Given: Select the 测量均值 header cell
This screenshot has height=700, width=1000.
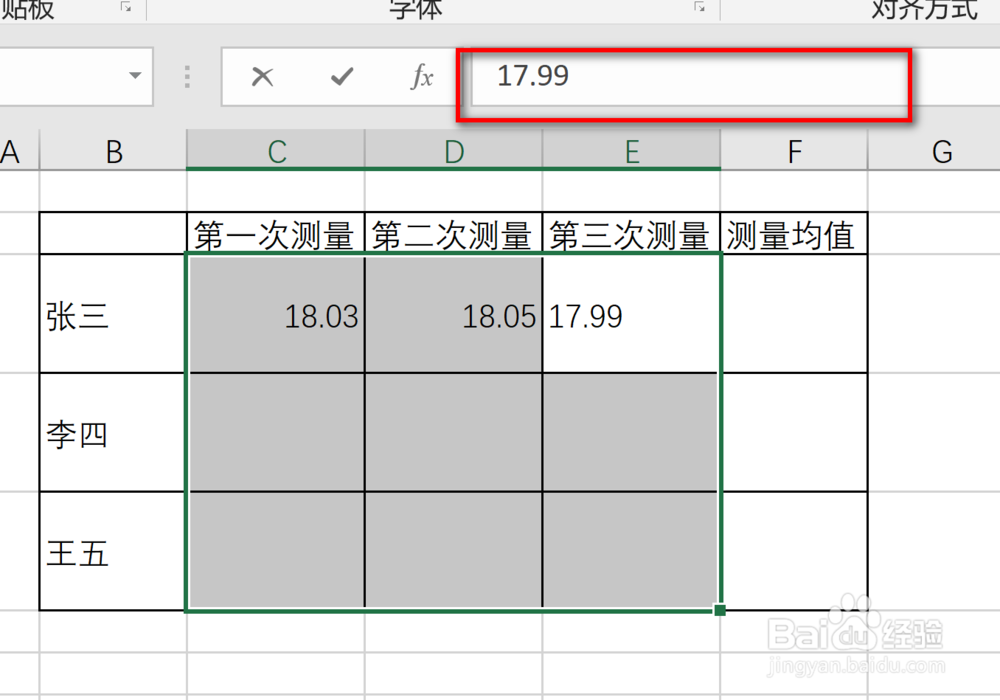Looking at the screenshot, I should click(x=793, y=233).
